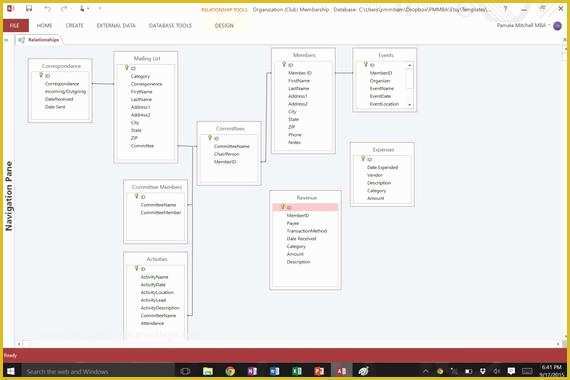This screenshot has width=570, height=380.
Task: Open the Action Center notification icon
Action: click(x=511, y=371)
